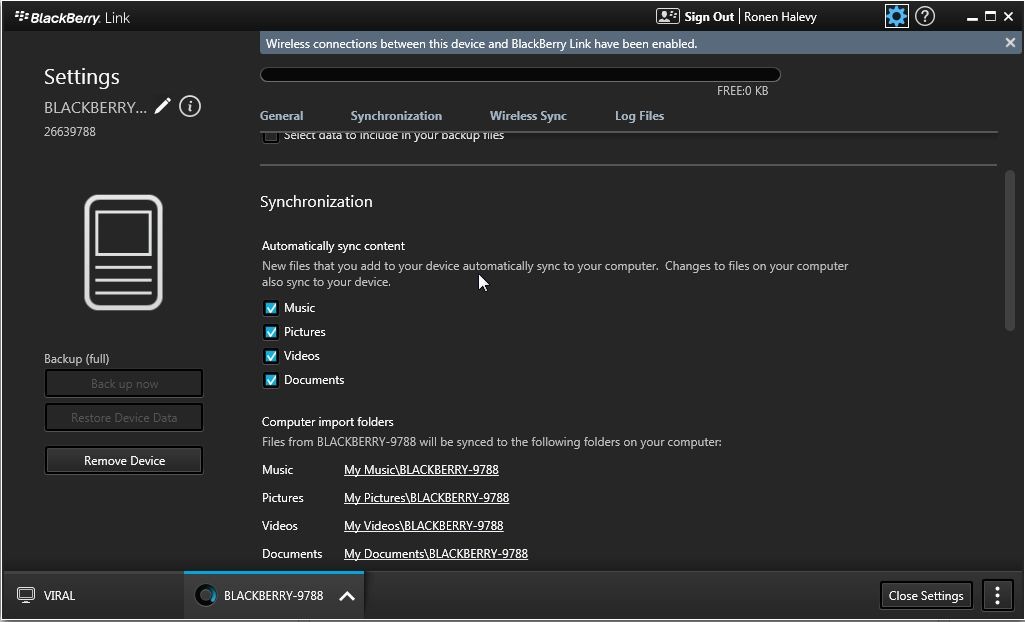Toggle the Videos sync checkbox
The height and width of the screenshot is (622, 1025).
pyautogui.click(x=271, y=356)
